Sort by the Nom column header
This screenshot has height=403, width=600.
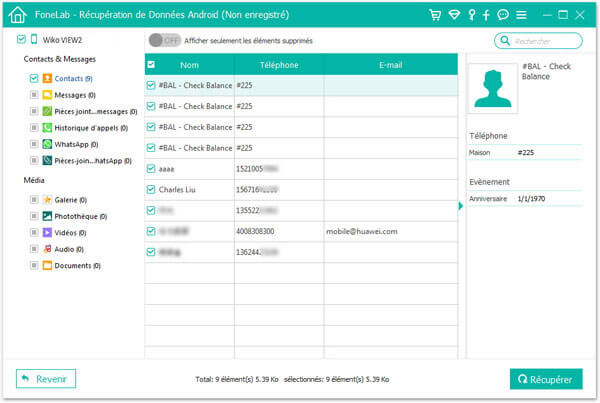pyautogui.click(x=189, y=65)
